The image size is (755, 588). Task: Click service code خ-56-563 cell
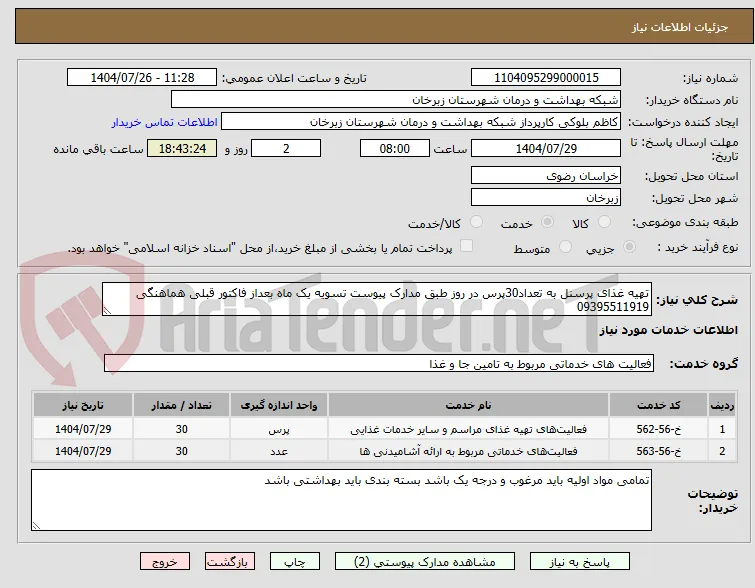point(658,451)
